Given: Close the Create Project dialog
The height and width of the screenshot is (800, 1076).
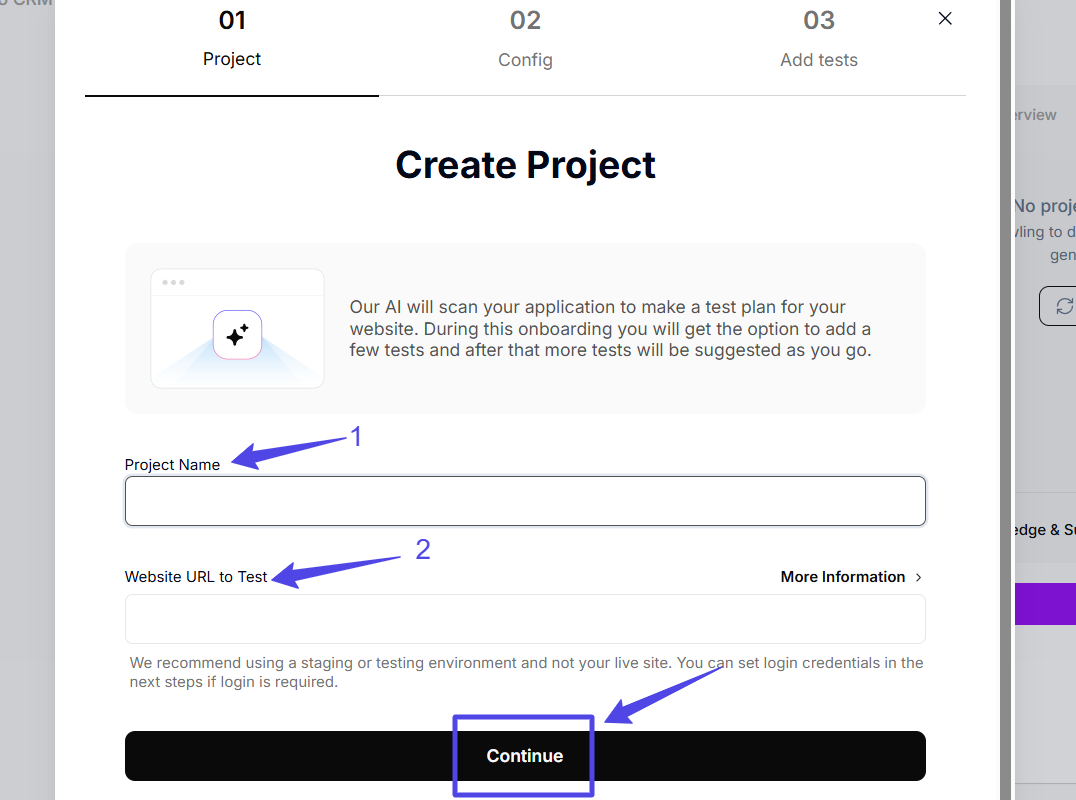Looking at the screenshot, I should [945, 19].
